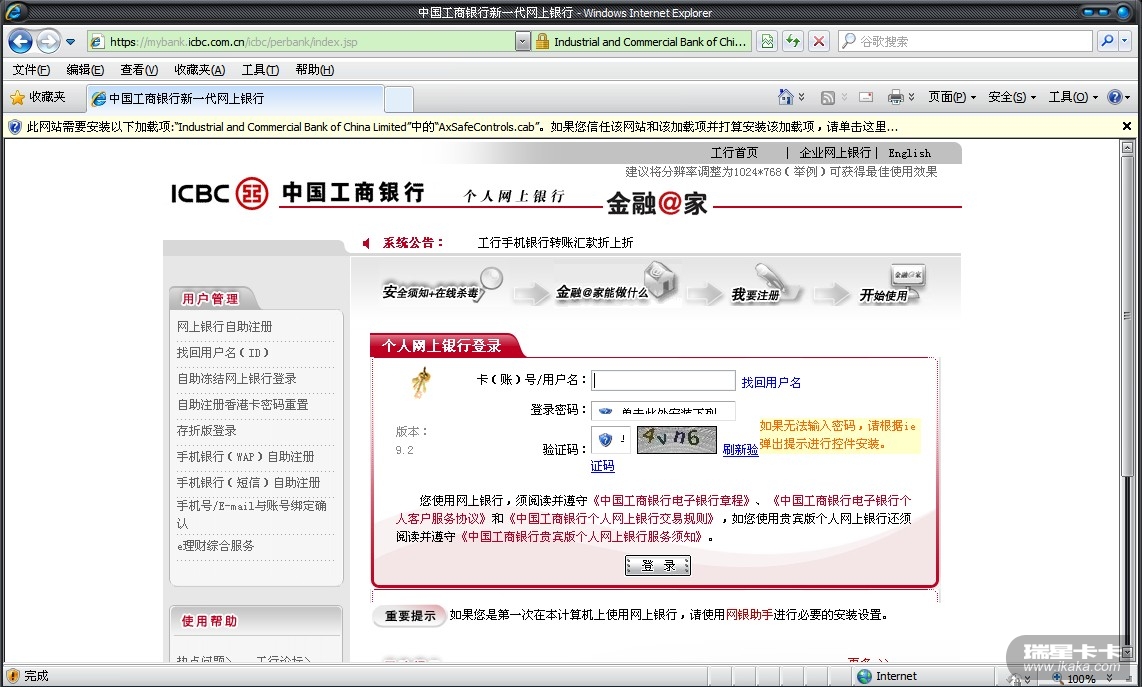This screenshot has height=687, width=1142.
Task: Click the Stop loading red X icon
Action: tap(819, 42)
